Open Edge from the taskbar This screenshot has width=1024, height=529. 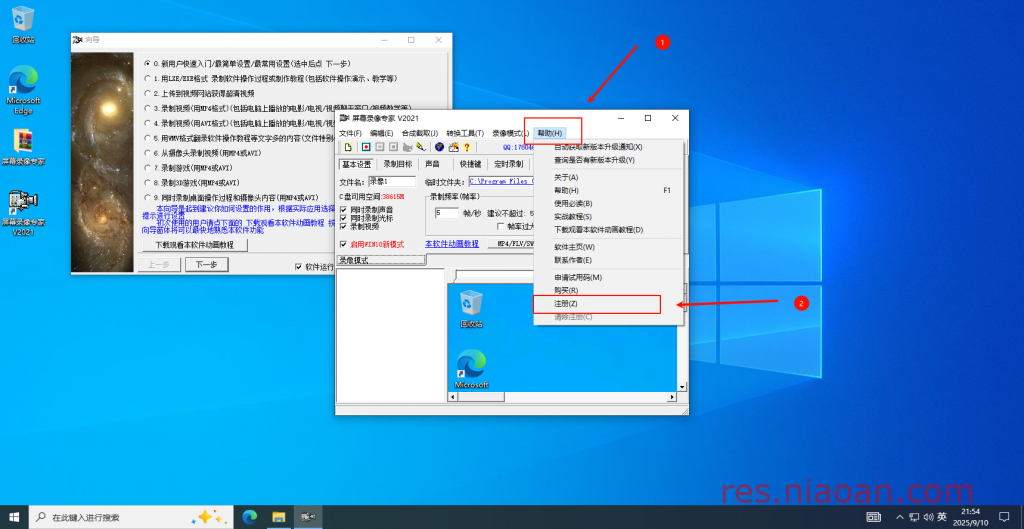[x=249, y=517]
